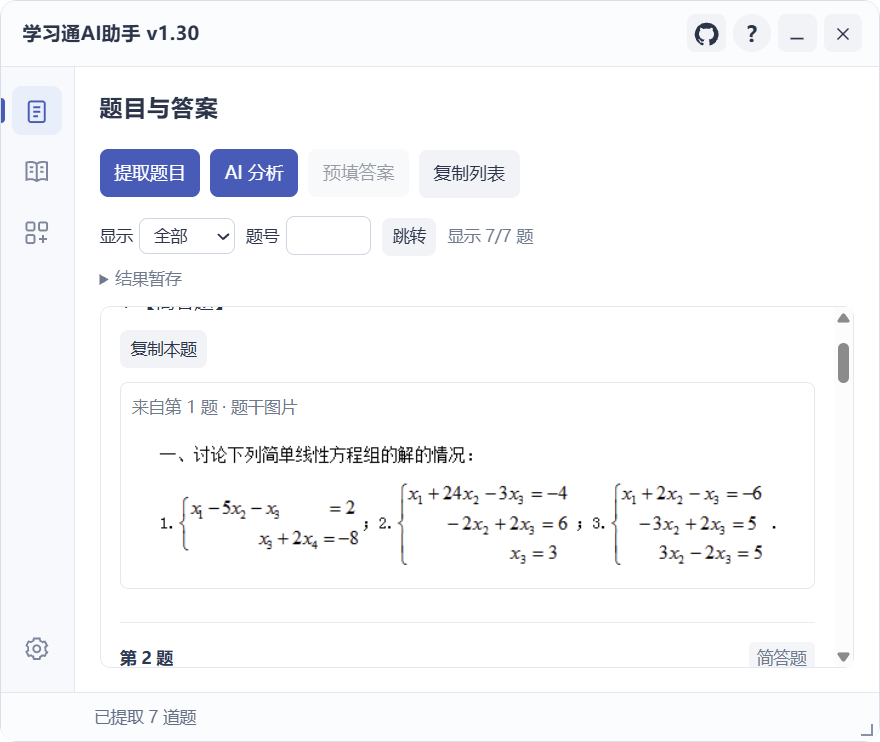The width and height of the screenshot is (880, 742).
Task: Click the 复制本题 button
Action: click(163, 349)
